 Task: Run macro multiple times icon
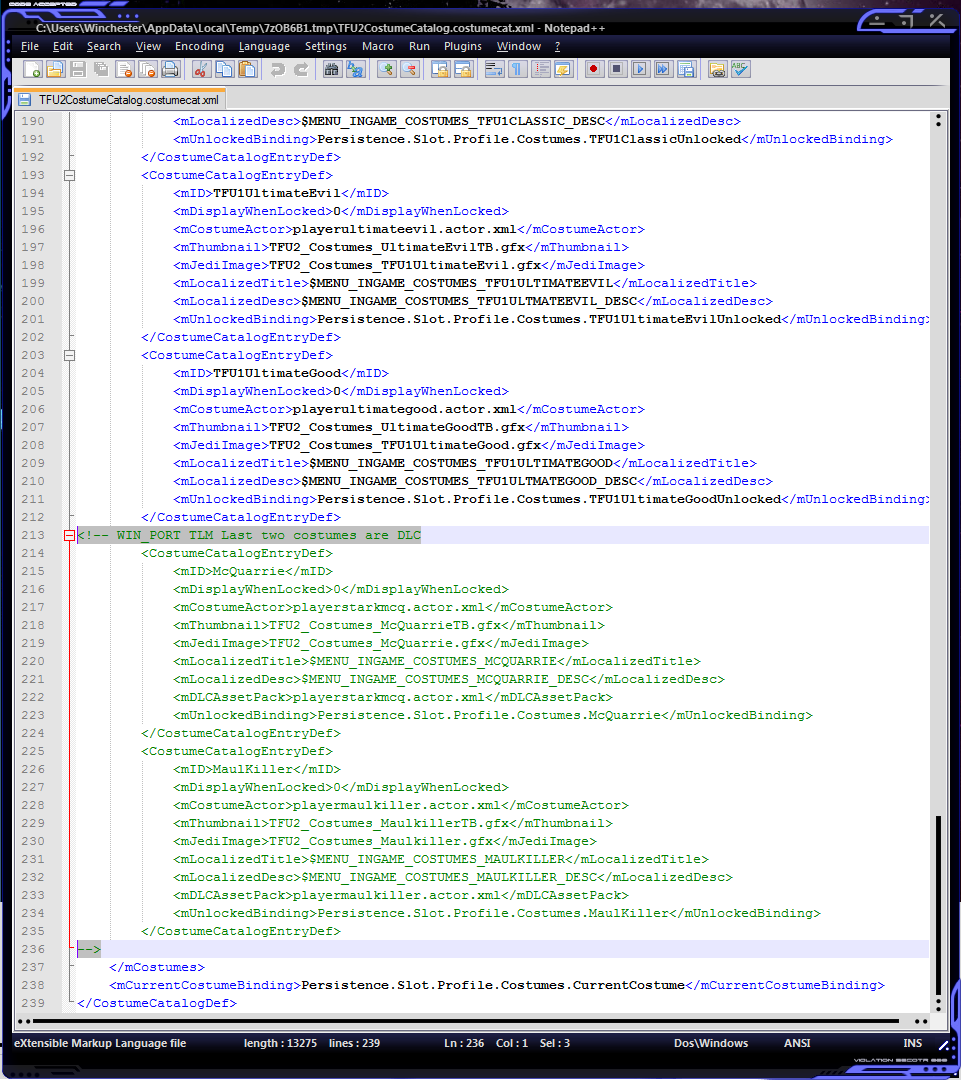point(663,69)
